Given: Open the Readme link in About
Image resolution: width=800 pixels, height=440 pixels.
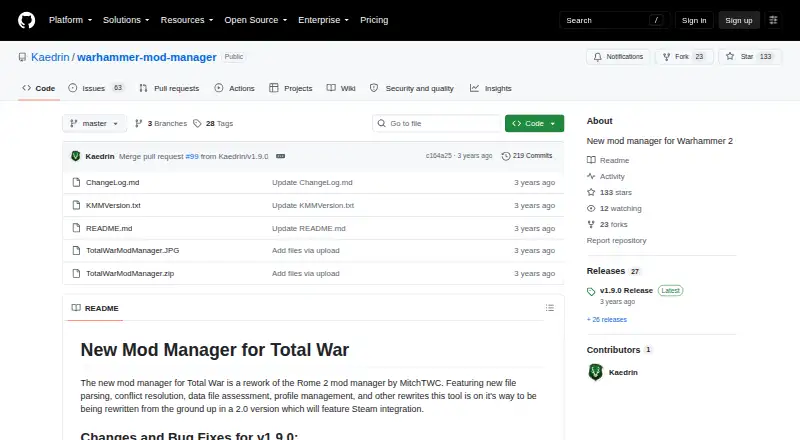Looking at the screenshot, I should coord(608,160).
